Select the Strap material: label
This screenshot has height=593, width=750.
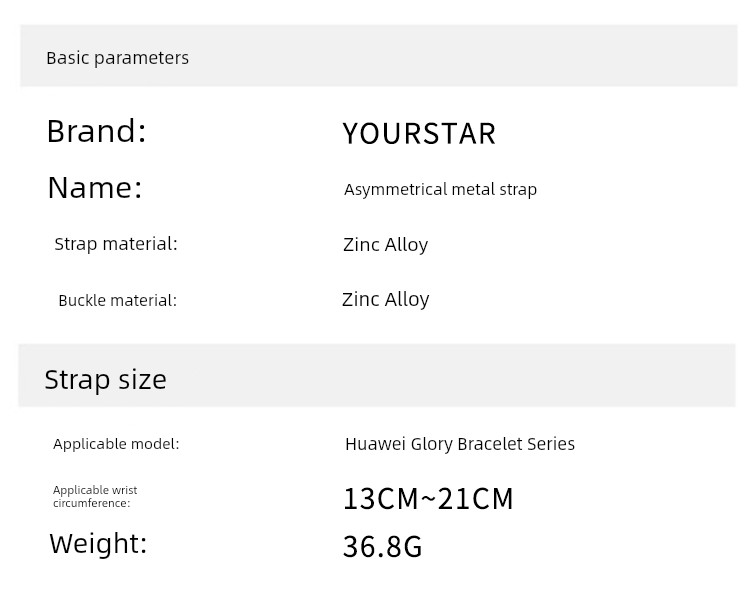point(116,244)
